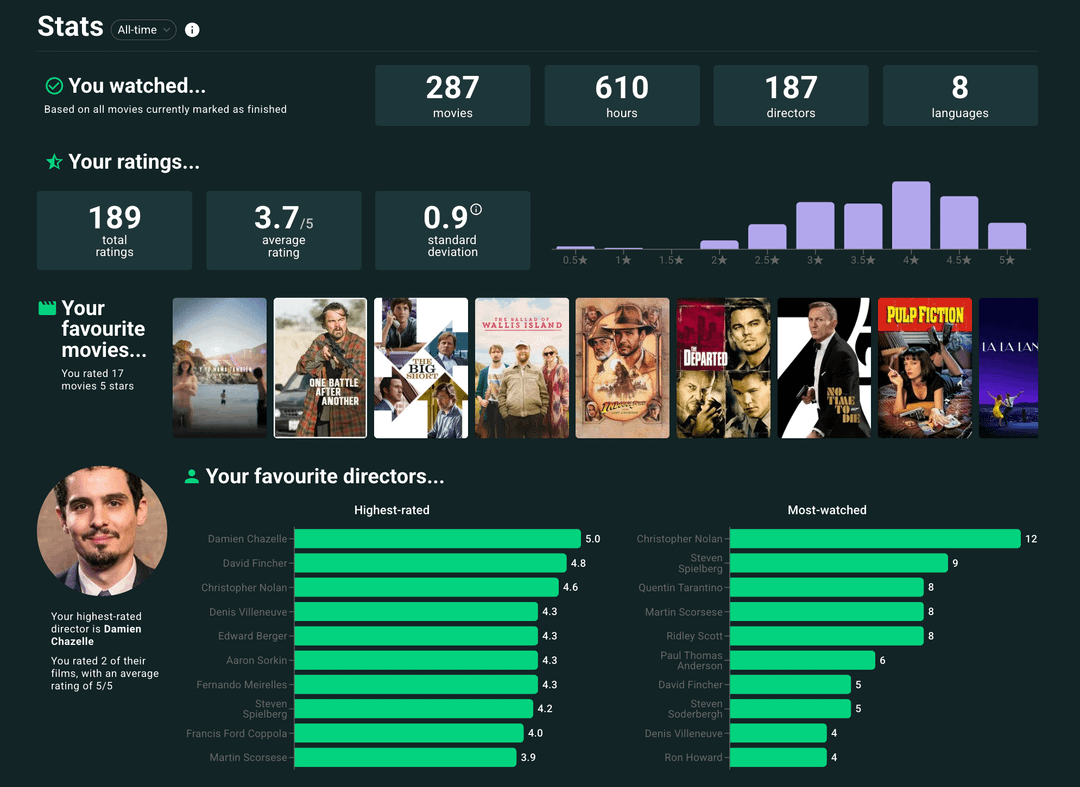Click the star icon beside Your ratings
Image resolution: width=1080 pixels, height=787 pixels.
[55, 162]
